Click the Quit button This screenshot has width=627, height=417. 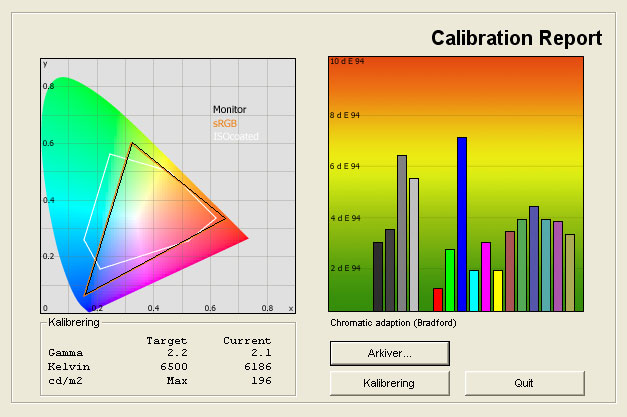point(524,383)
